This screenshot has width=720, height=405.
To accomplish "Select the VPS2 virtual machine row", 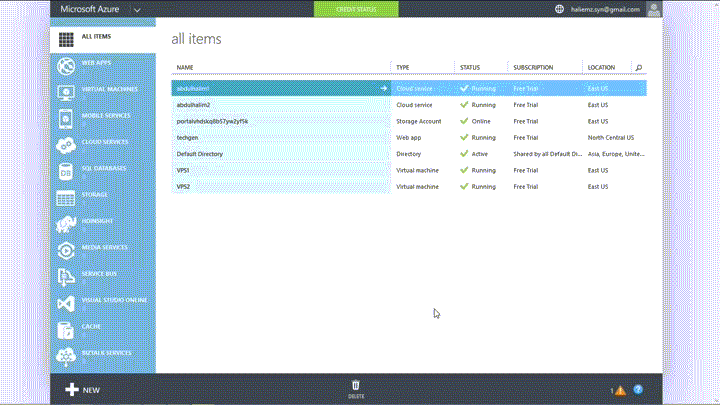I will point(409,187).
